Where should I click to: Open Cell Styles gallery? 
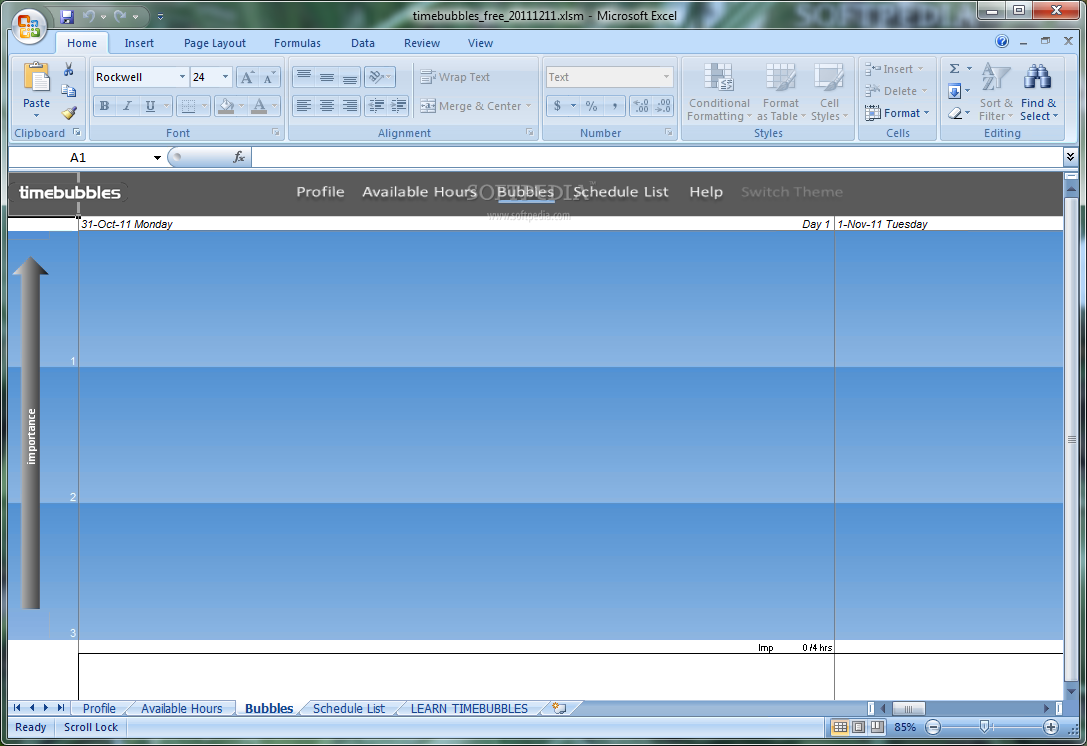tap(829, 92)
